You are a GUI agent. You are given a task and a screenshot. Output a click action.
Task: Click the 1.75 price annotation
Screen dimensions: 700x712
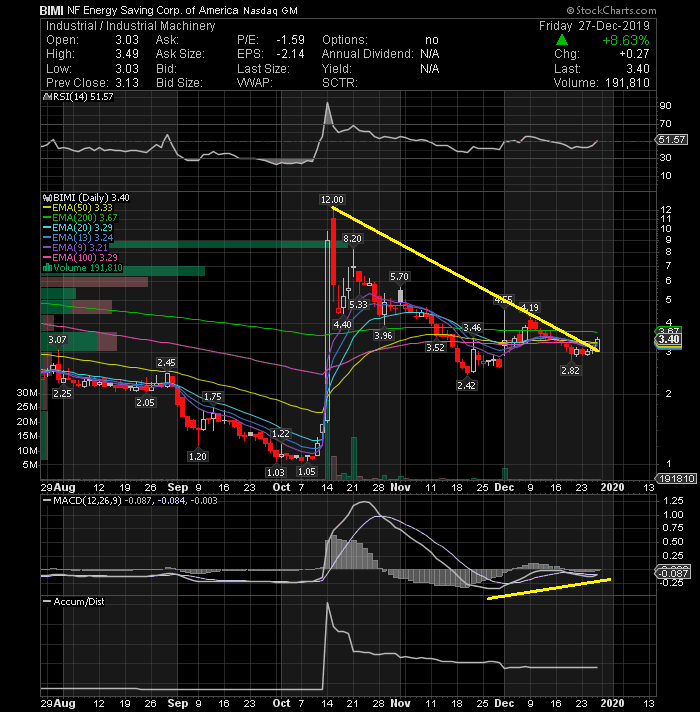(212, 397)
